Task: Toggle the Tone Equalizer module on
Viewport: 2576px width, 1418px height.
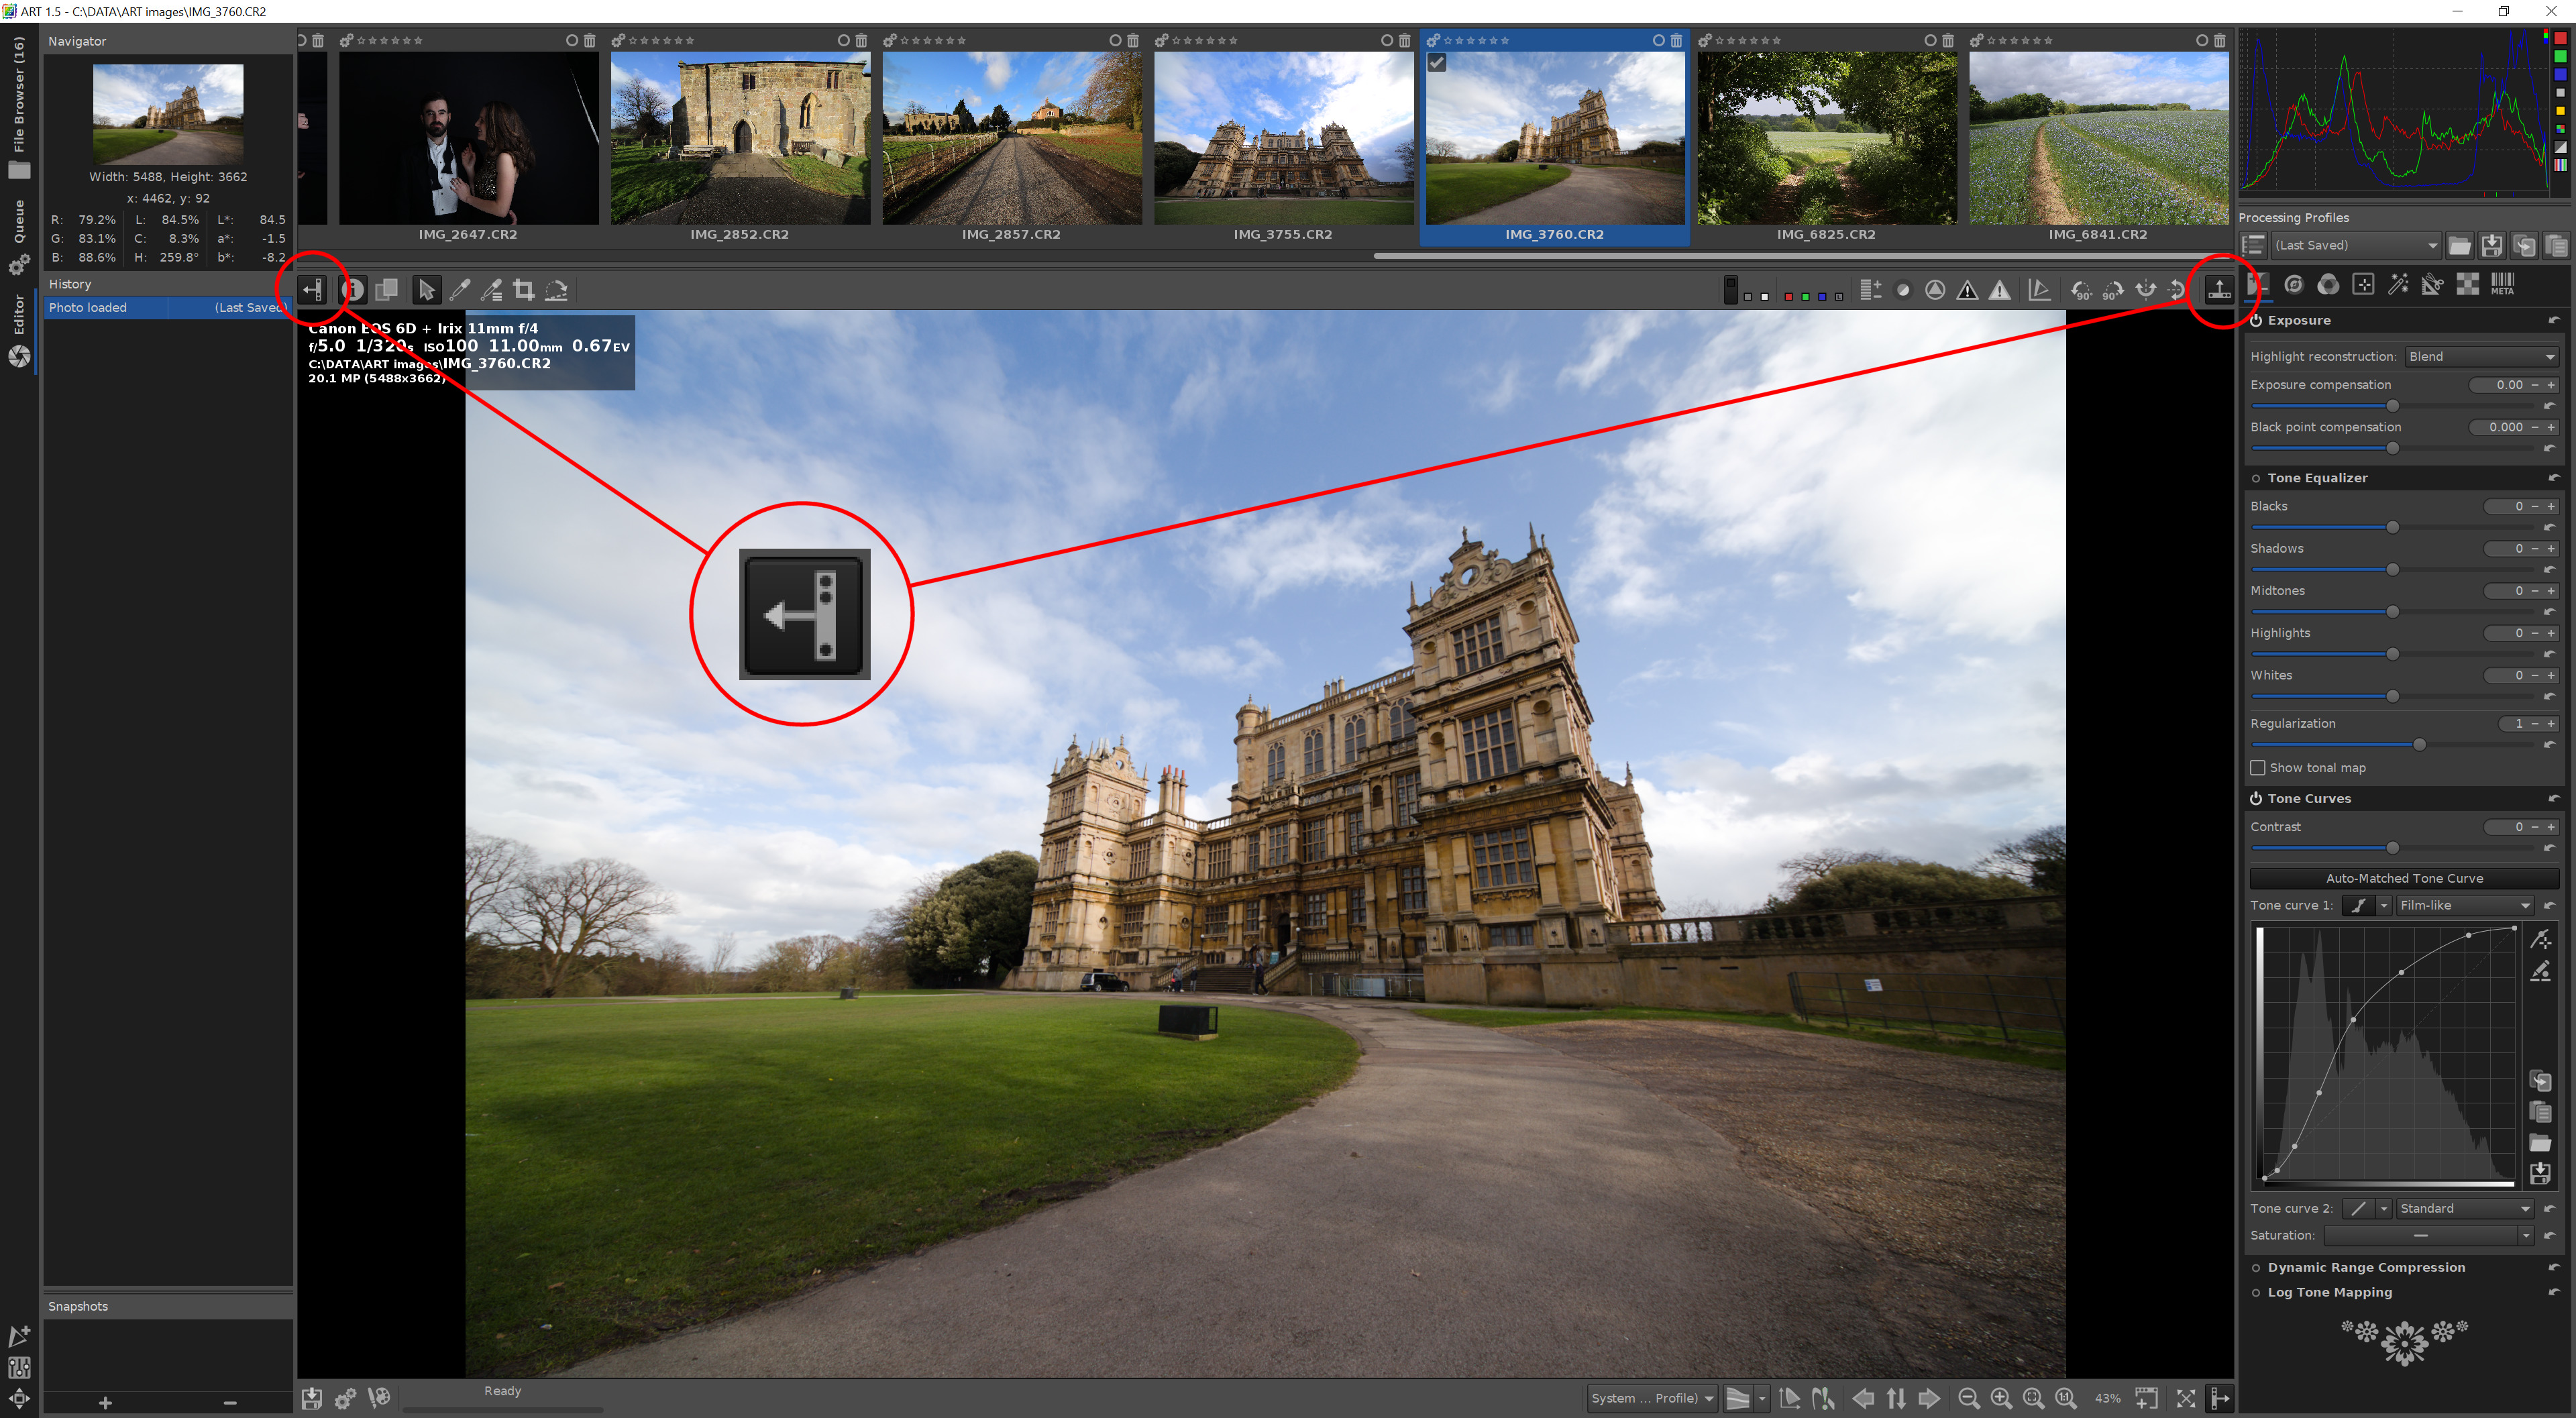Action: click(x=2256, y=479)
